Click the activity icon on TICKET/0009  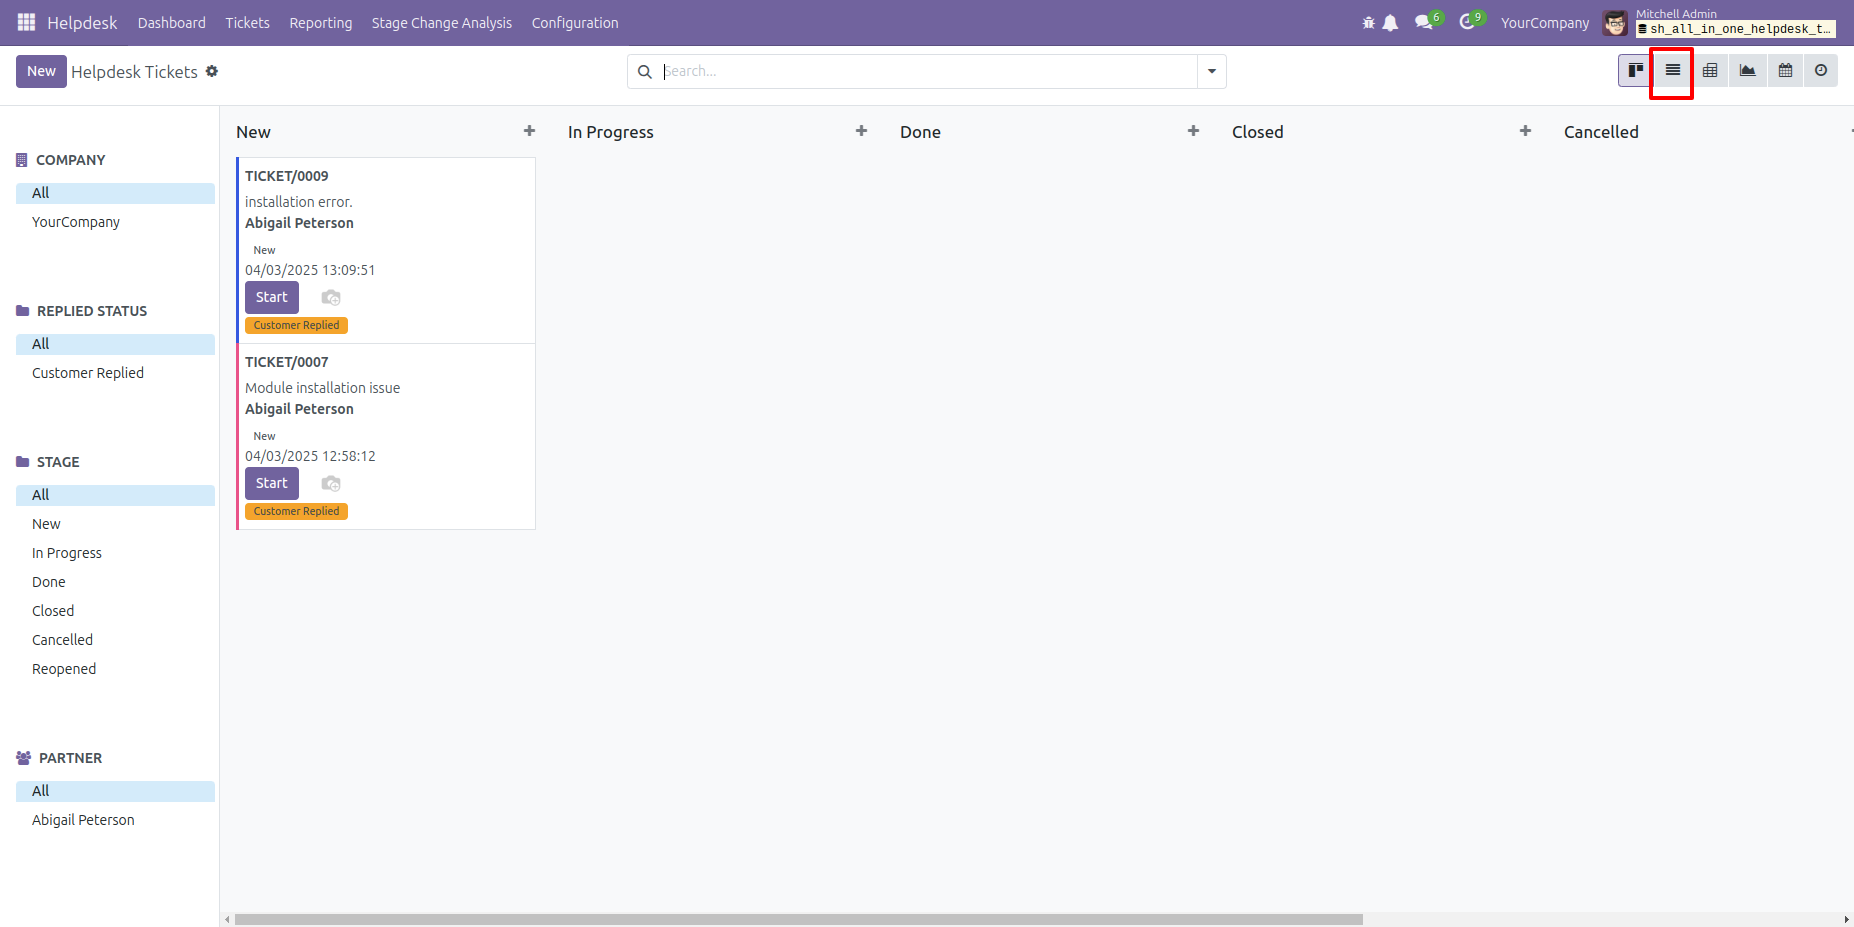pos(331,297)
